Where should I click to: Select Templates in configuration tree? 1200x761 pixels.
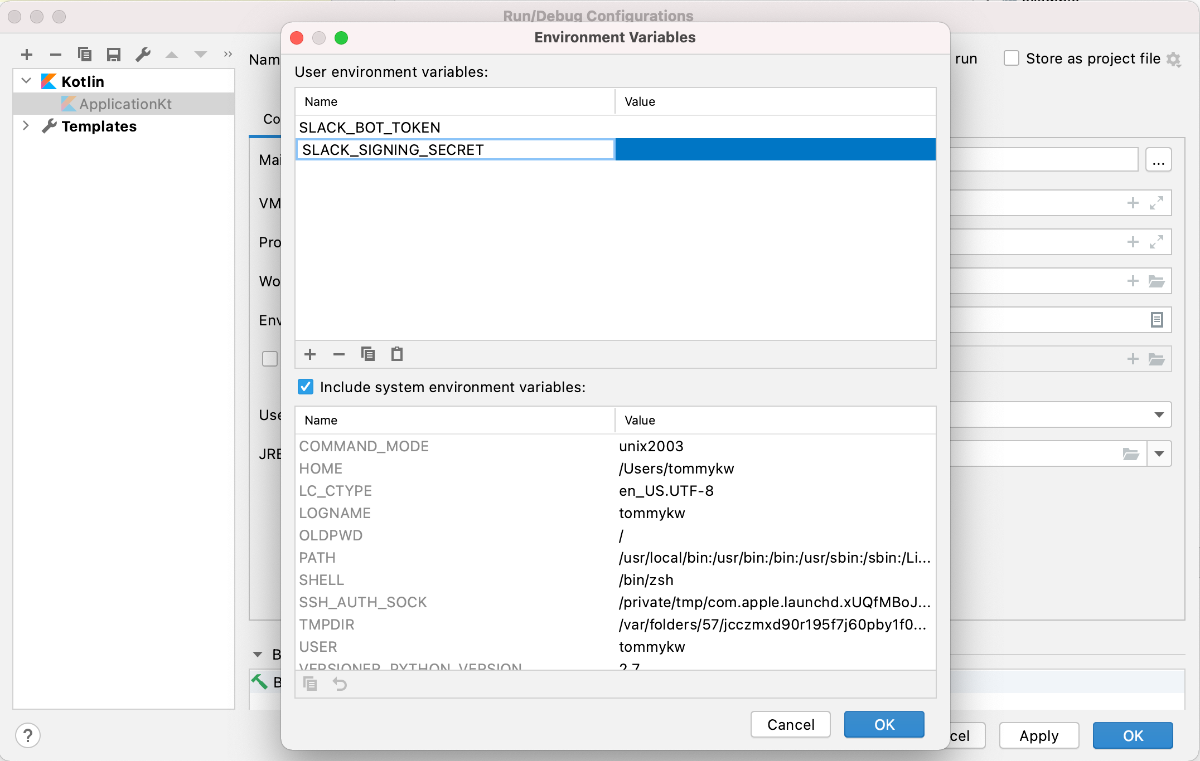pyautogui.click(x=99, y=126)
